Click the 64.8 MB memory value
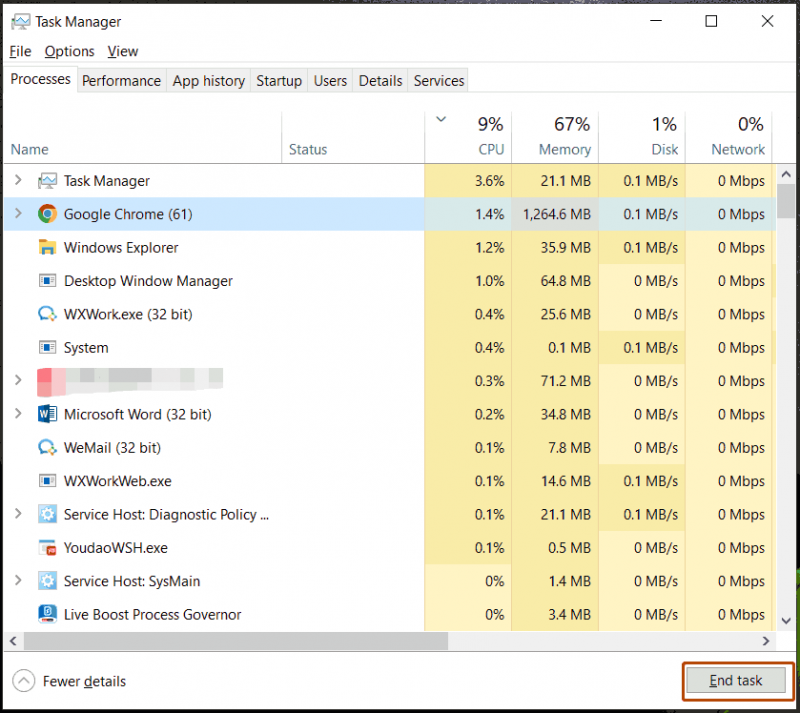800x713 pixels. [x=566, y=281]
